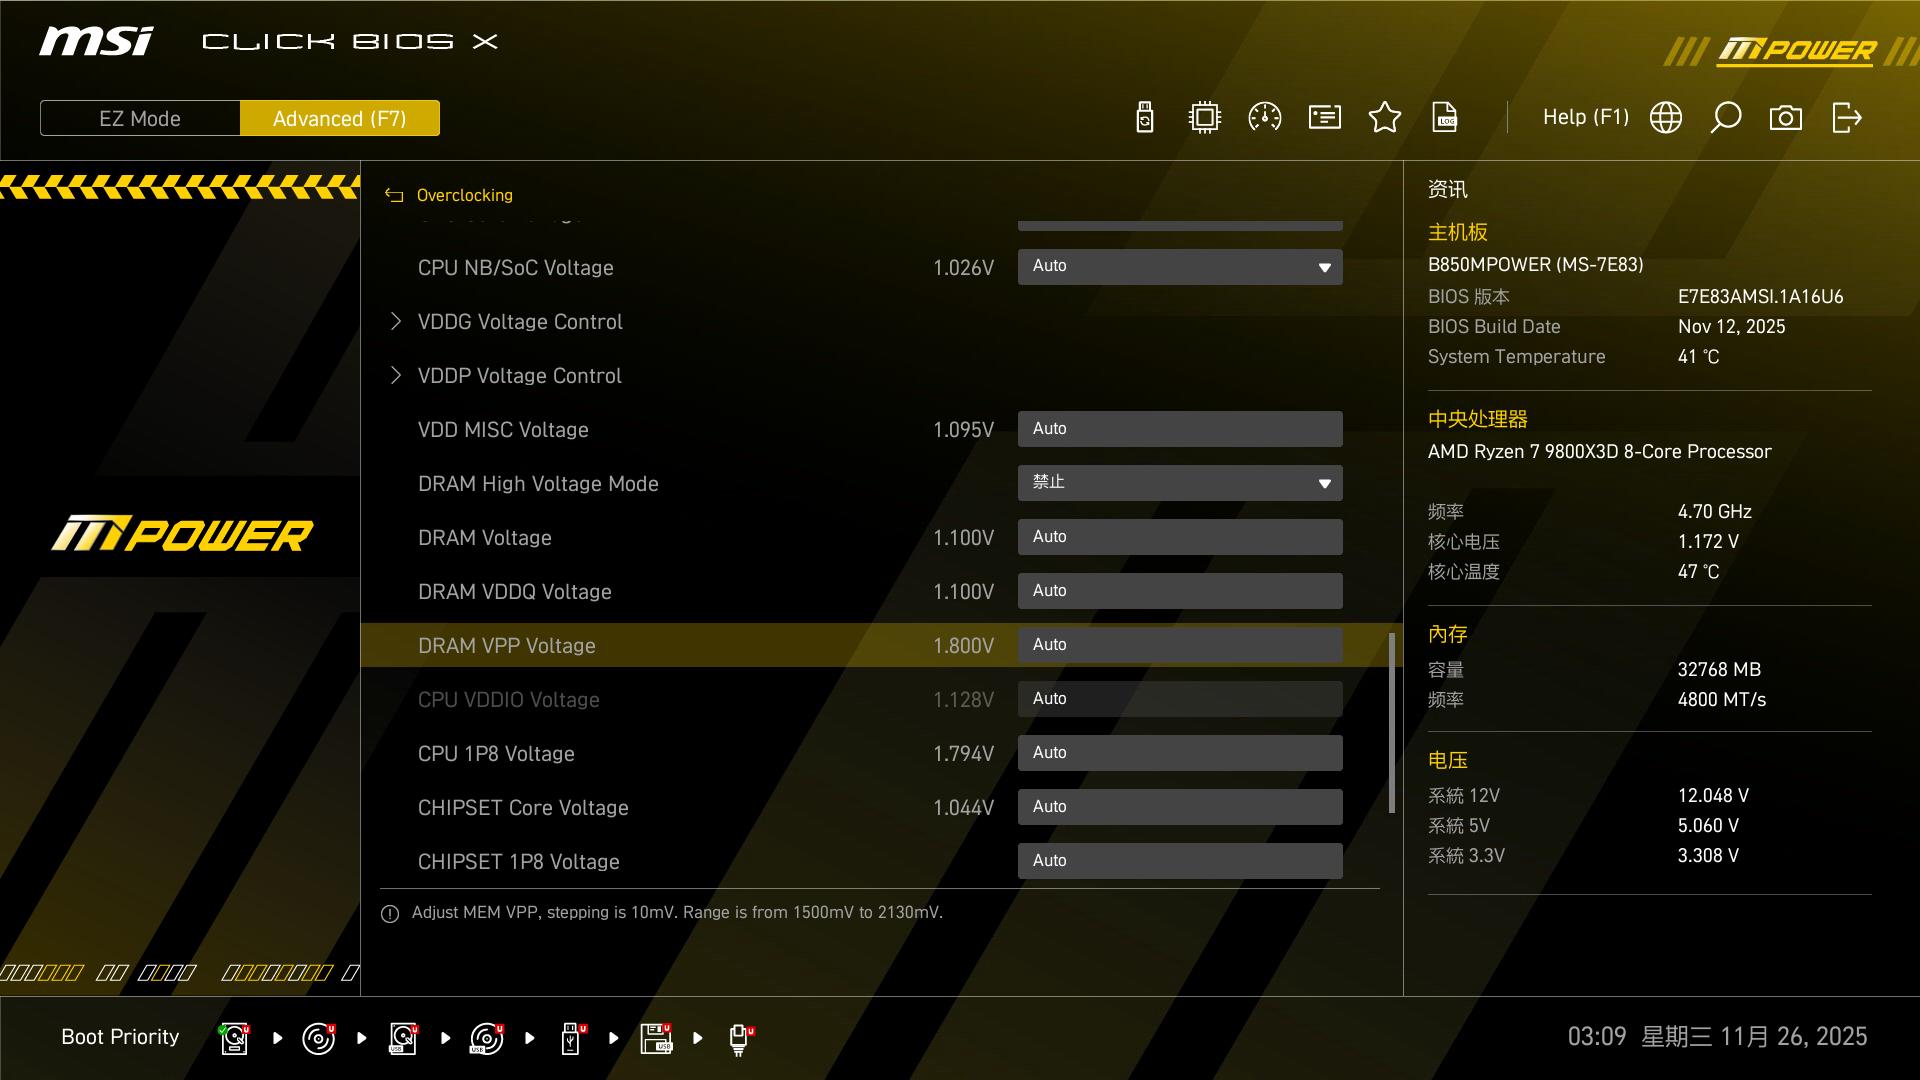
Task: Expand VDDG Voltage Control
Action: click(520, 322)
